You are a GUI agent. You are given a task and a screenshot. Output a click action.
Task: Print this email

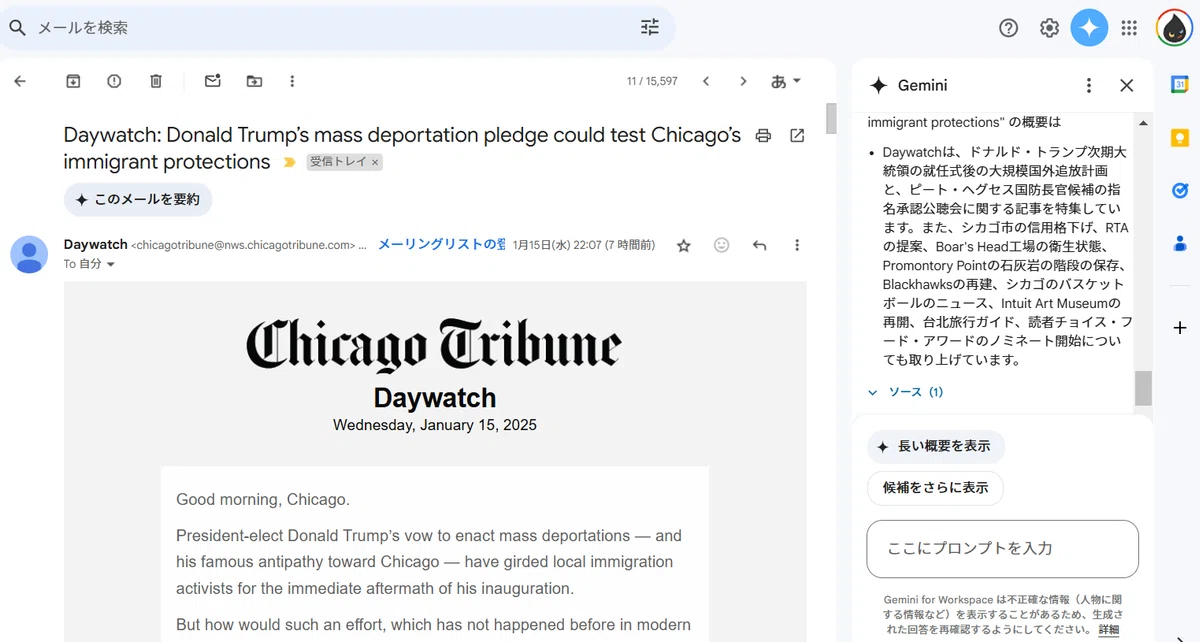click(763, 135)
